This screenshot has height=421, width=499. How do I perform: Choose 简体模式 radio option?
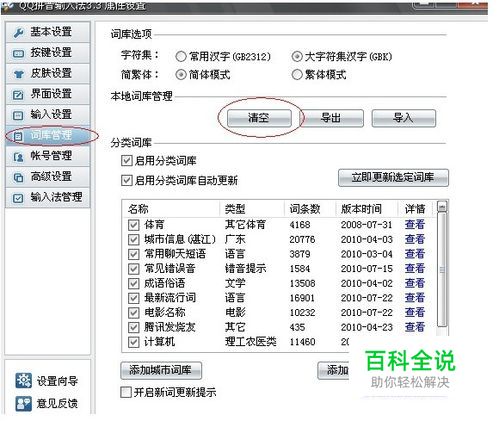(181, 75)
